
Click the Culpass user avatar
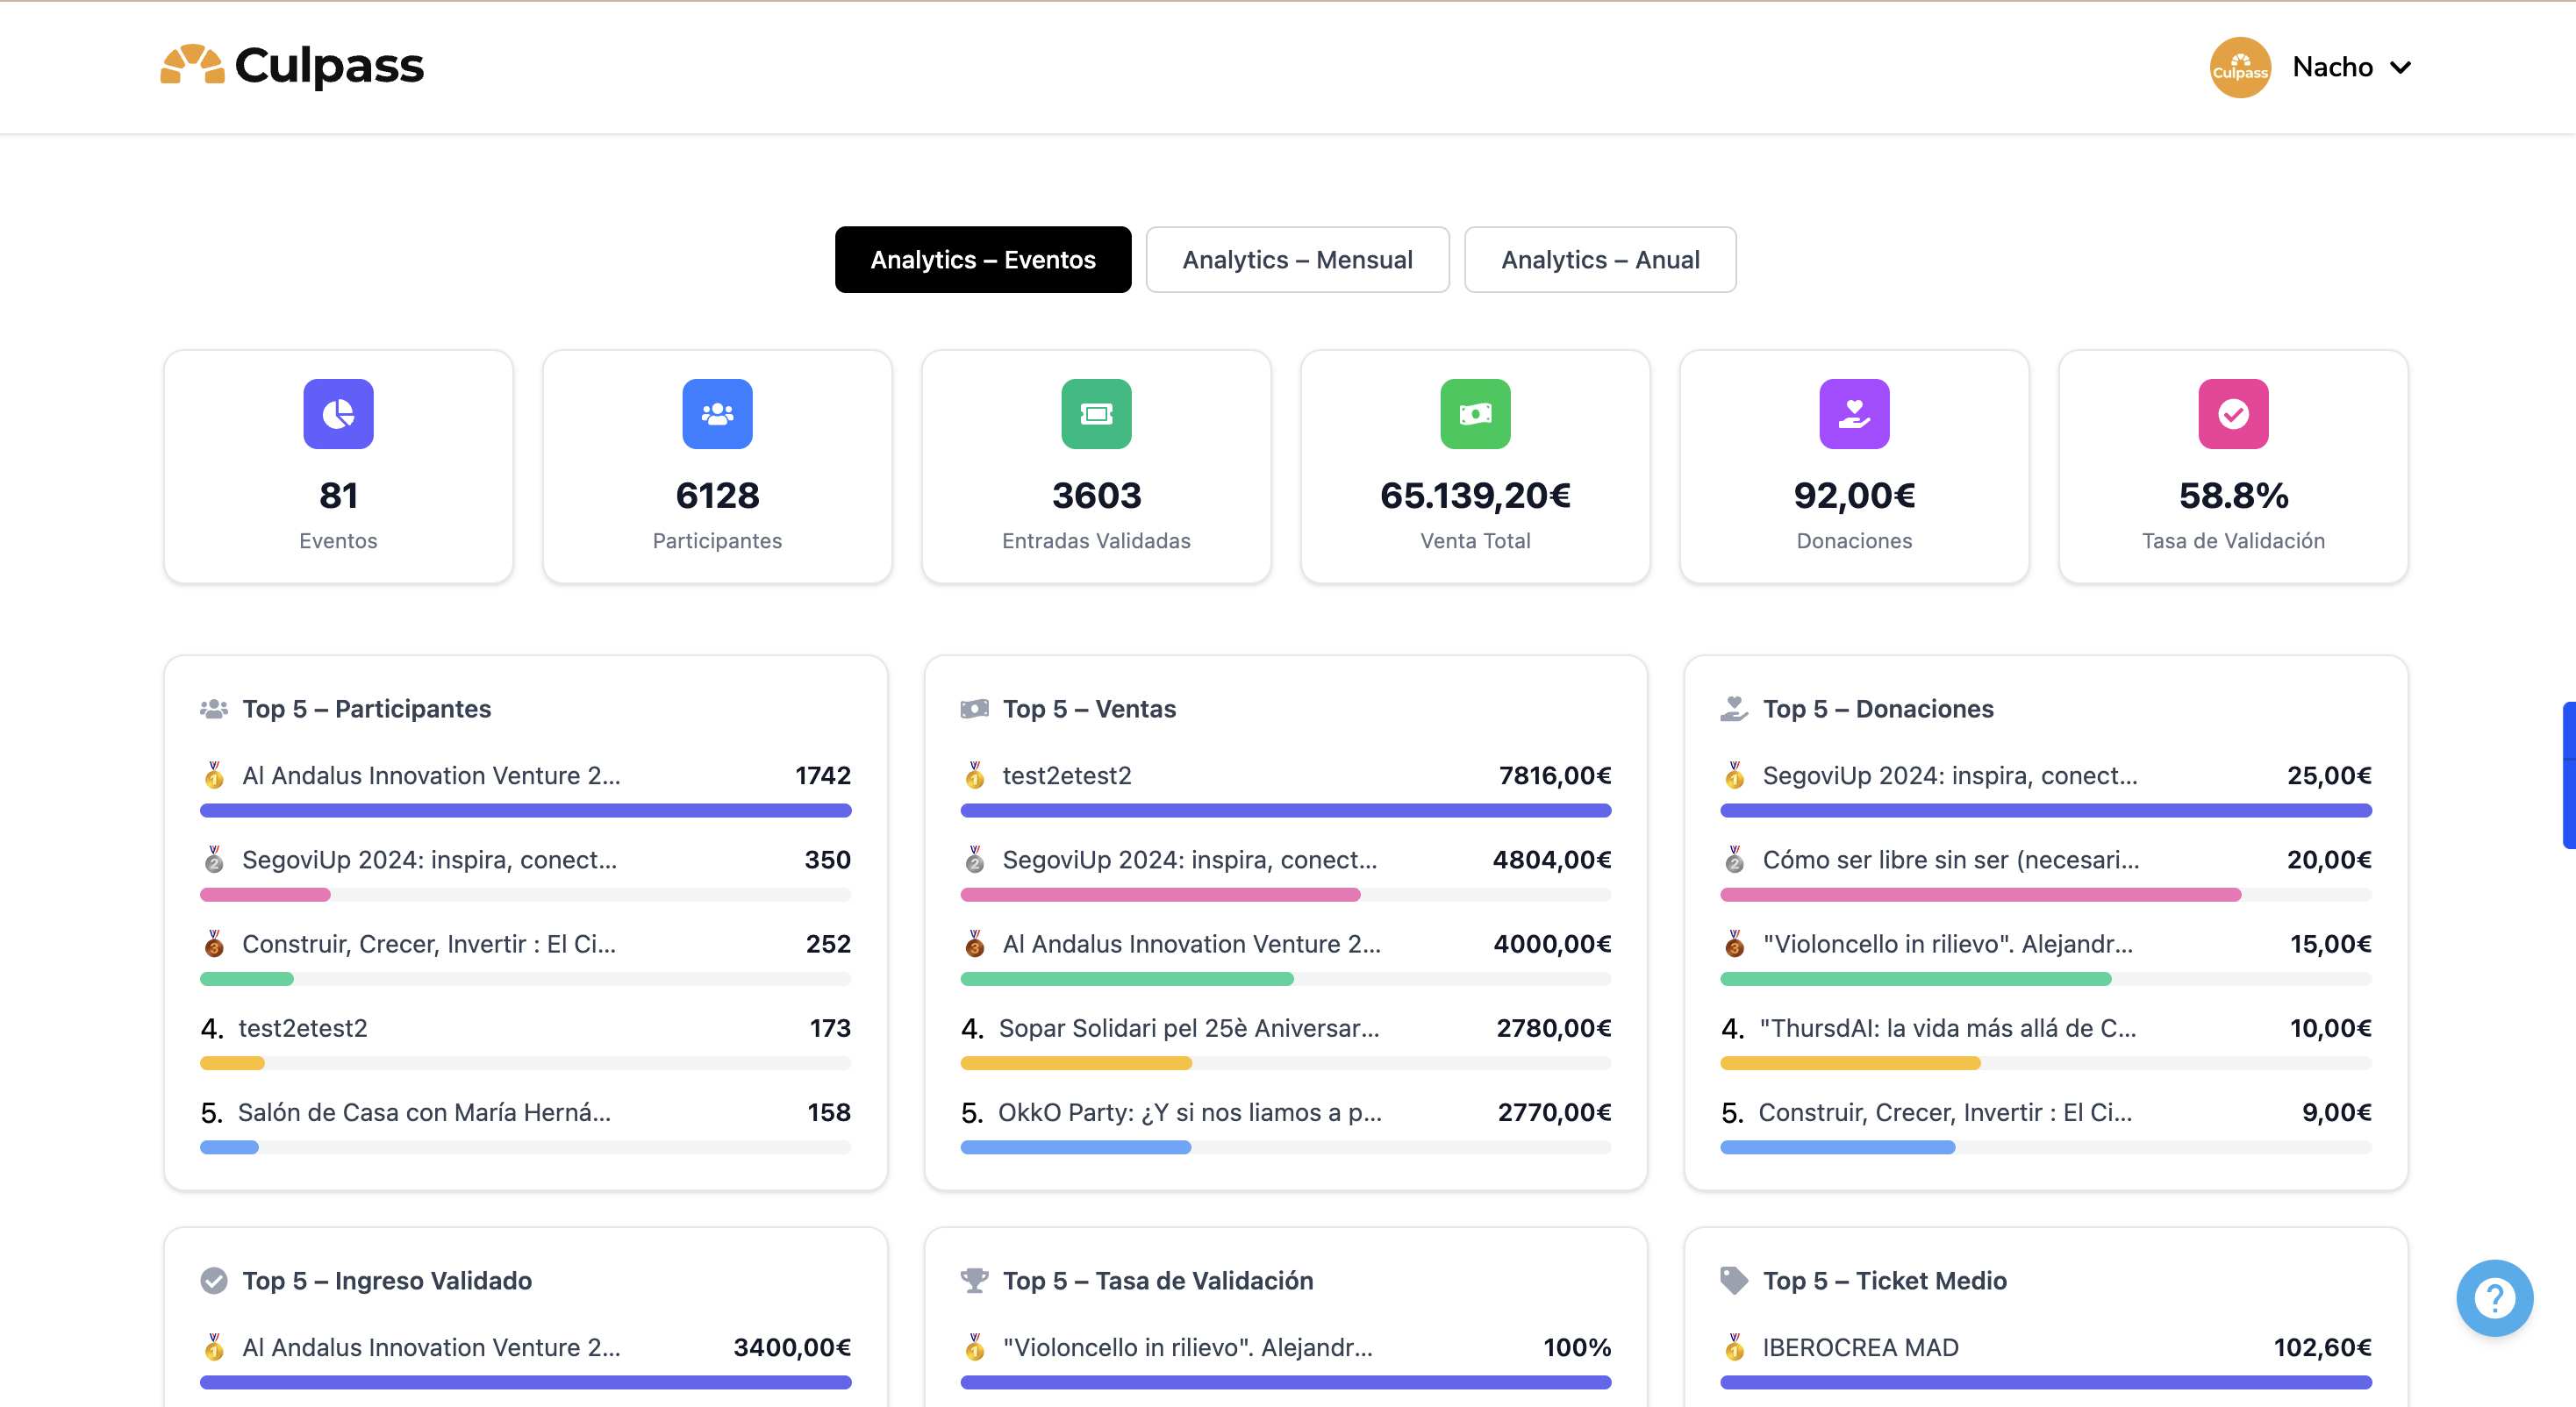pyautogui.click(x=2240, y=67)
